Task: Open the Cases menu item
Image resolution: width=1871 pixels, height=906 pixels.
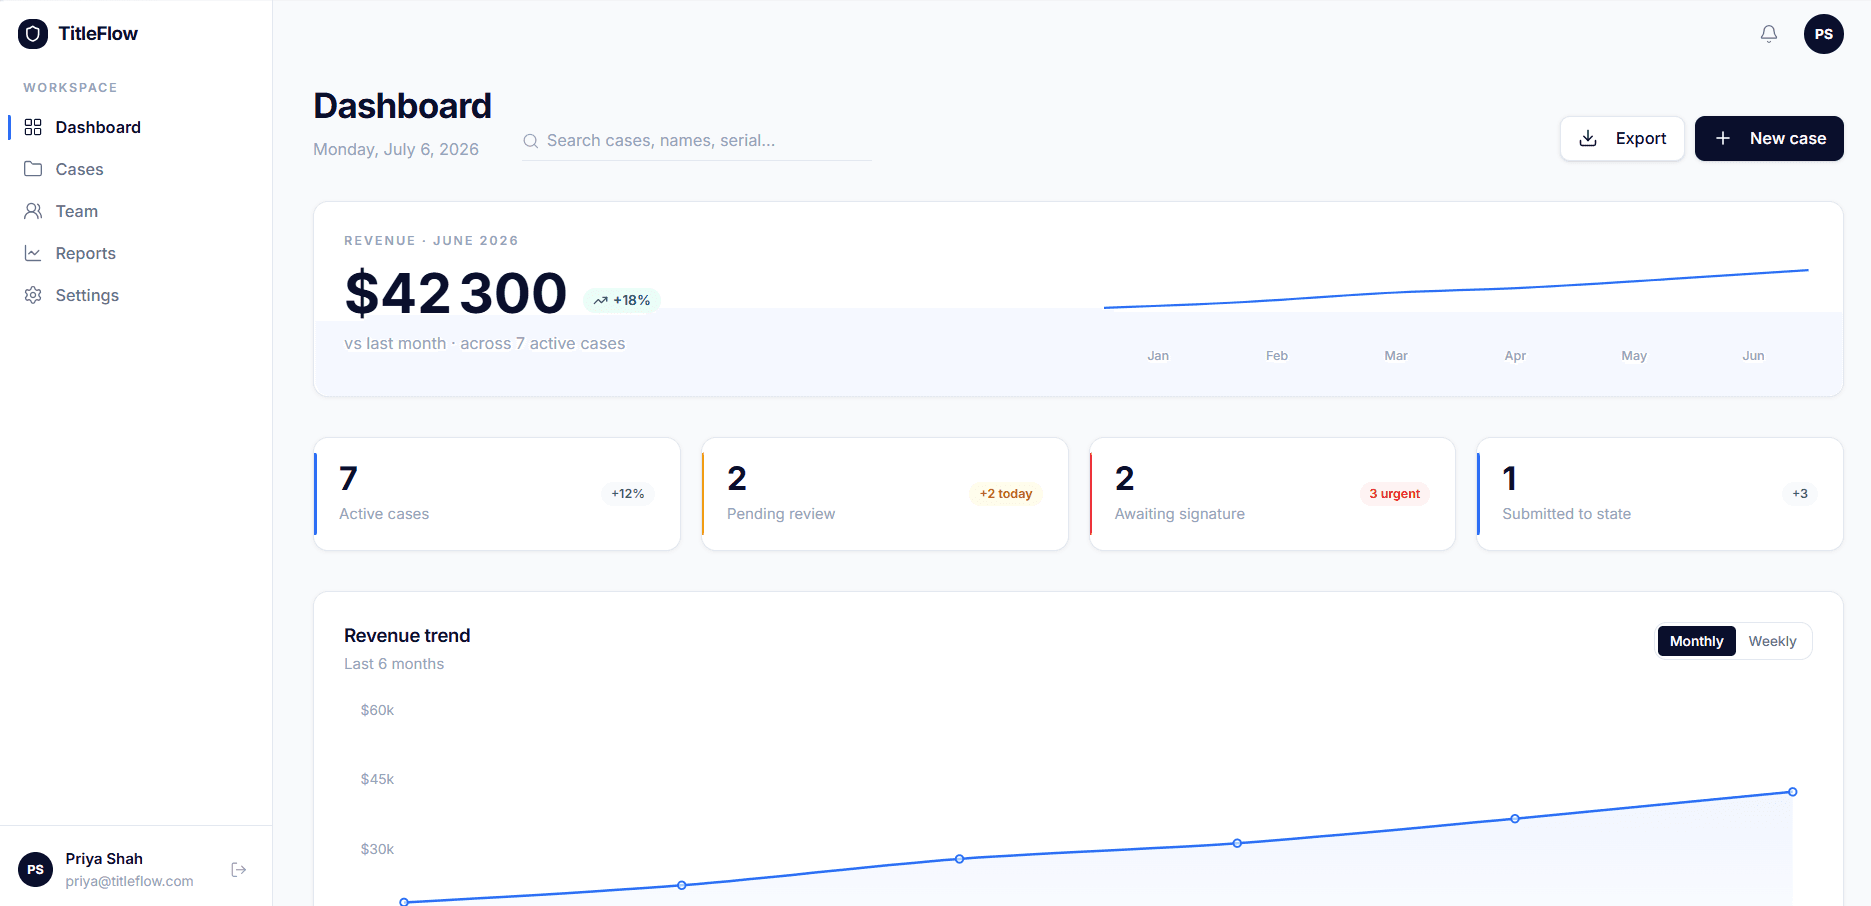Action: (136, 169)
